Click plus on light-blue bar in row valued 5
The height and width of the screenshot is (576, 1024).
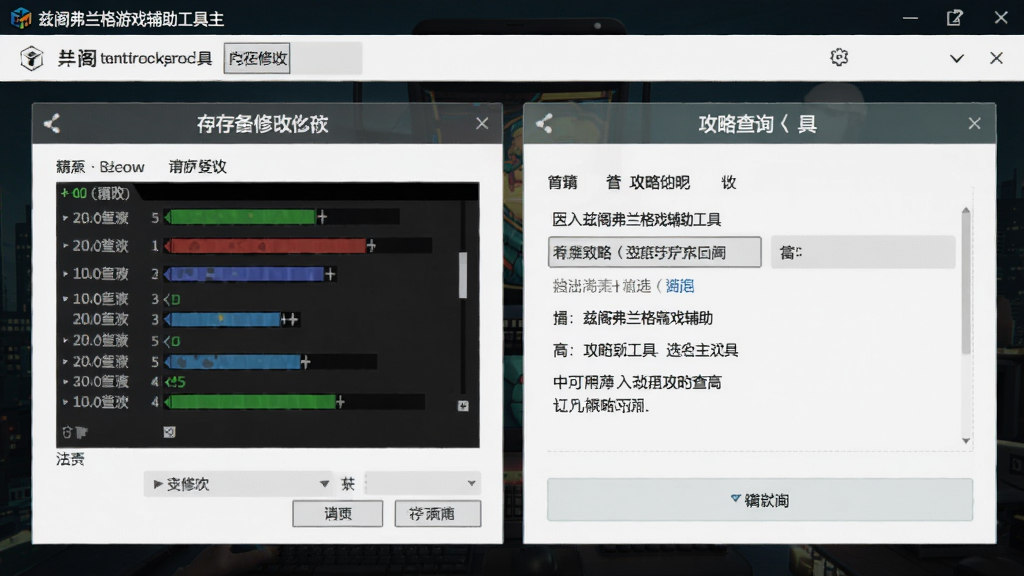tap(305, 361)
